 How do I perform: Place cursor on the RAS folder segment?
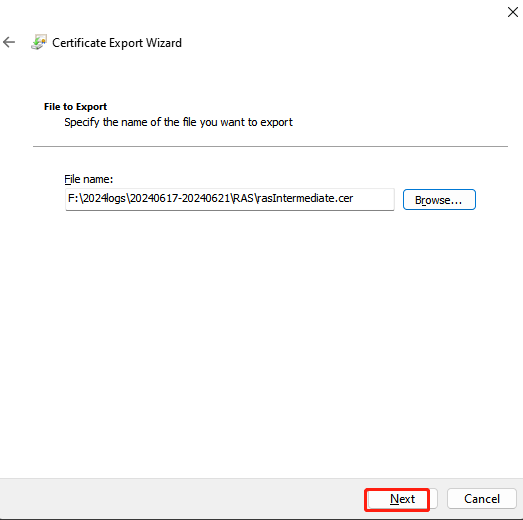click(x=243, y=198)
